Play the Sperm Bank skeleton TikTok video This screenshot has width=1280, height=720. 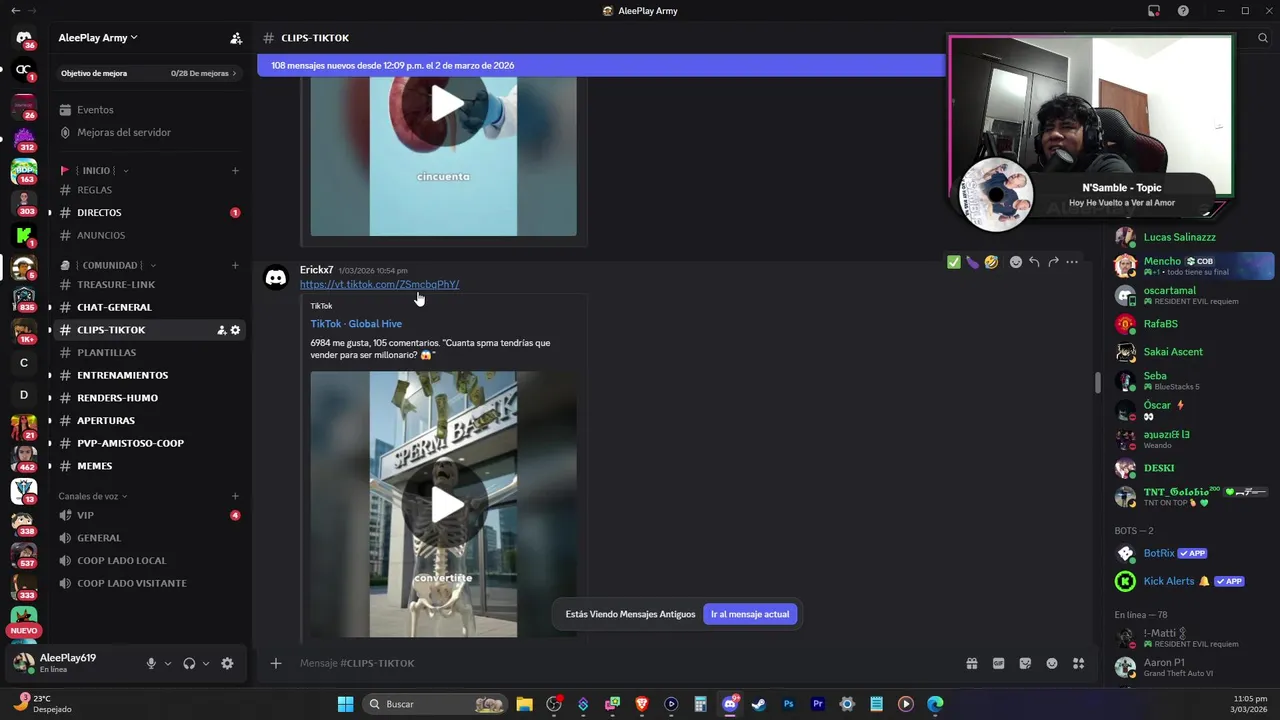447,505
